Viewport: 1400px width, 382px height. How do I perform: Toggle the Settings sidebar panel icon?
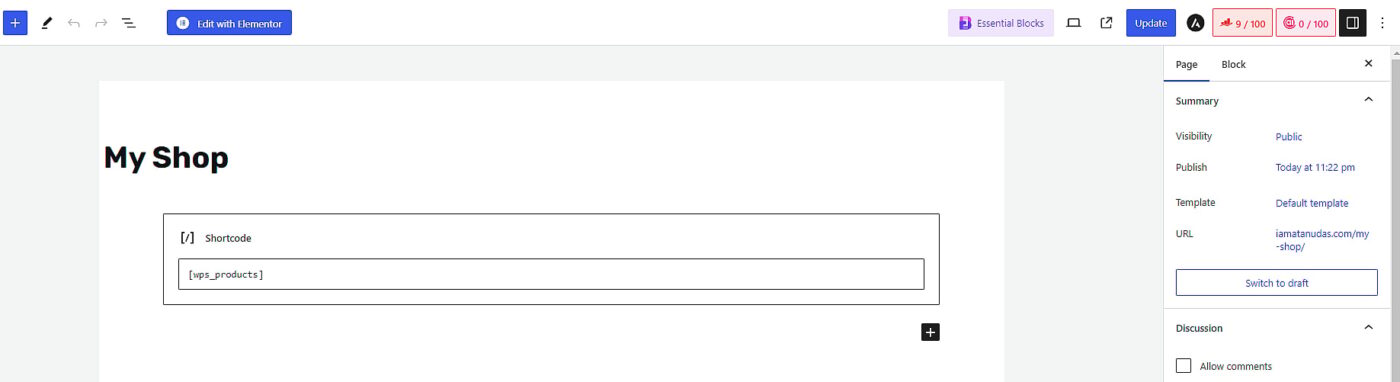[x=1352, y=23]
